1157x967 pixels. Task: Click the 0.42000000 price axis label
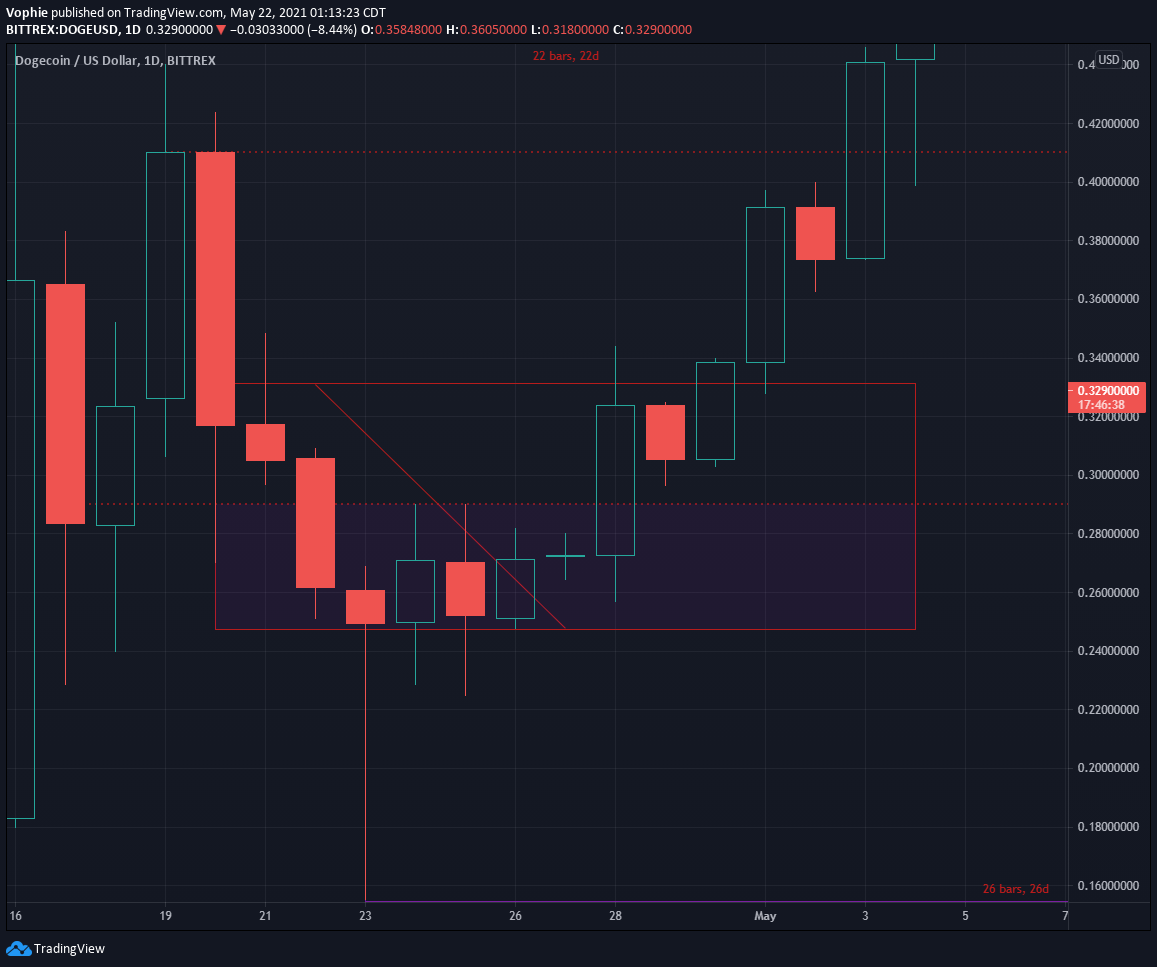pos(1108,123)
